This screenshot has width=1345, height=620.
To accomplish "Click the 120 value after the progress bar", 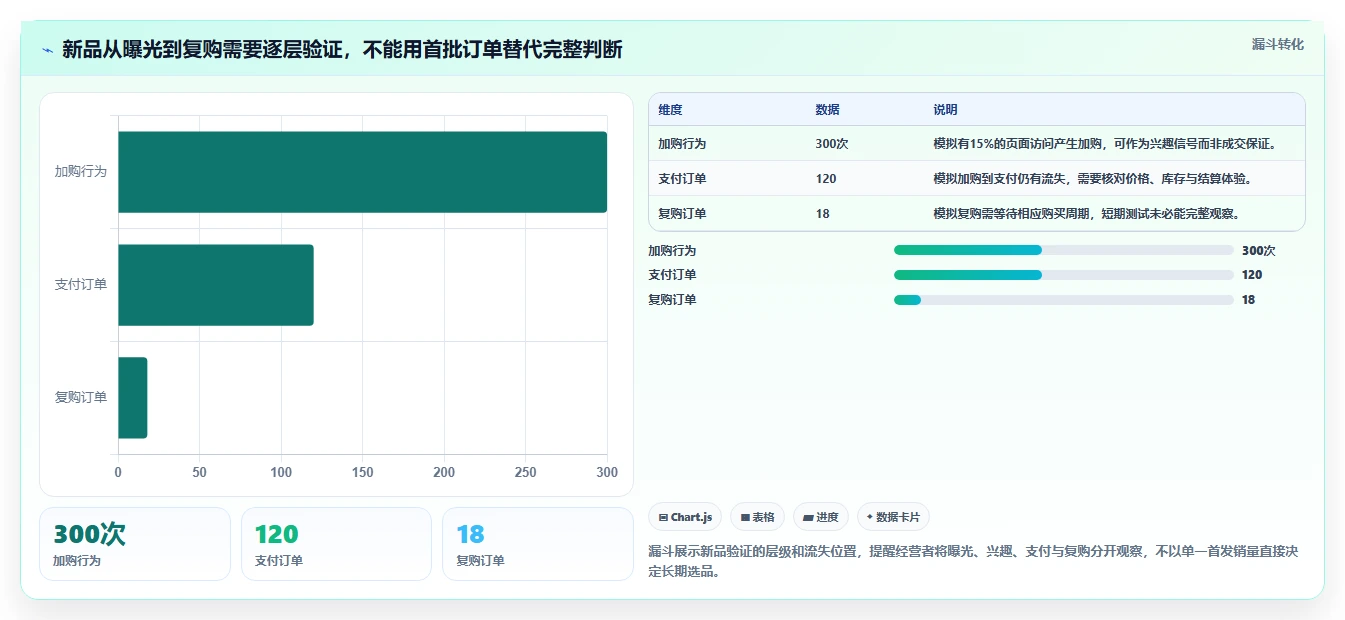I will tap(1252, 275).
